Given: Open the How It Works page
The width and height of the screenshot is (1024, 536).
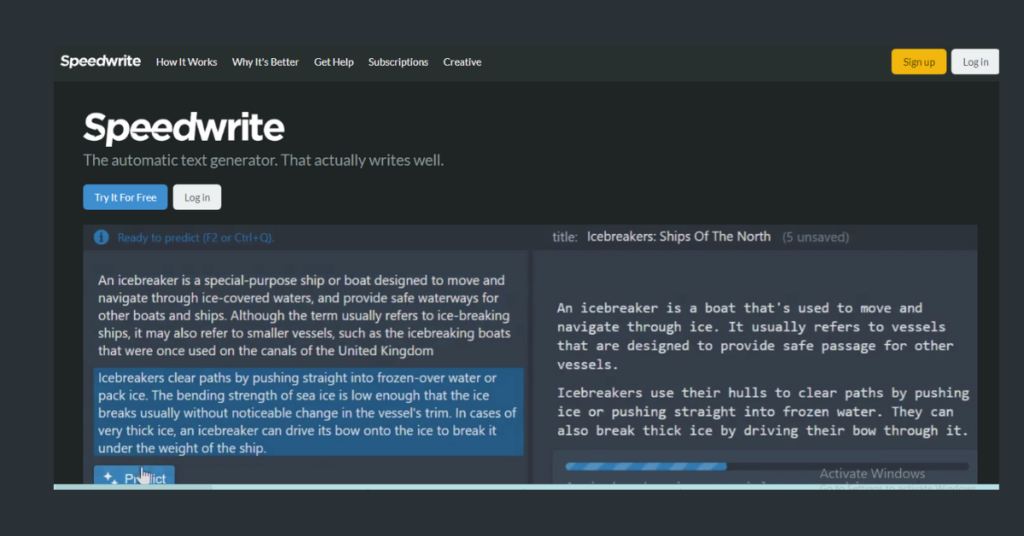Looking at the screenshot, I should [x=186, y=62].
